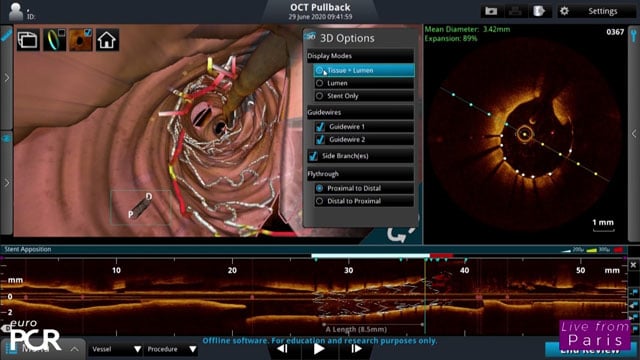Click the print icon in top toolbar
Screen dimensions: 640x360
515,11
